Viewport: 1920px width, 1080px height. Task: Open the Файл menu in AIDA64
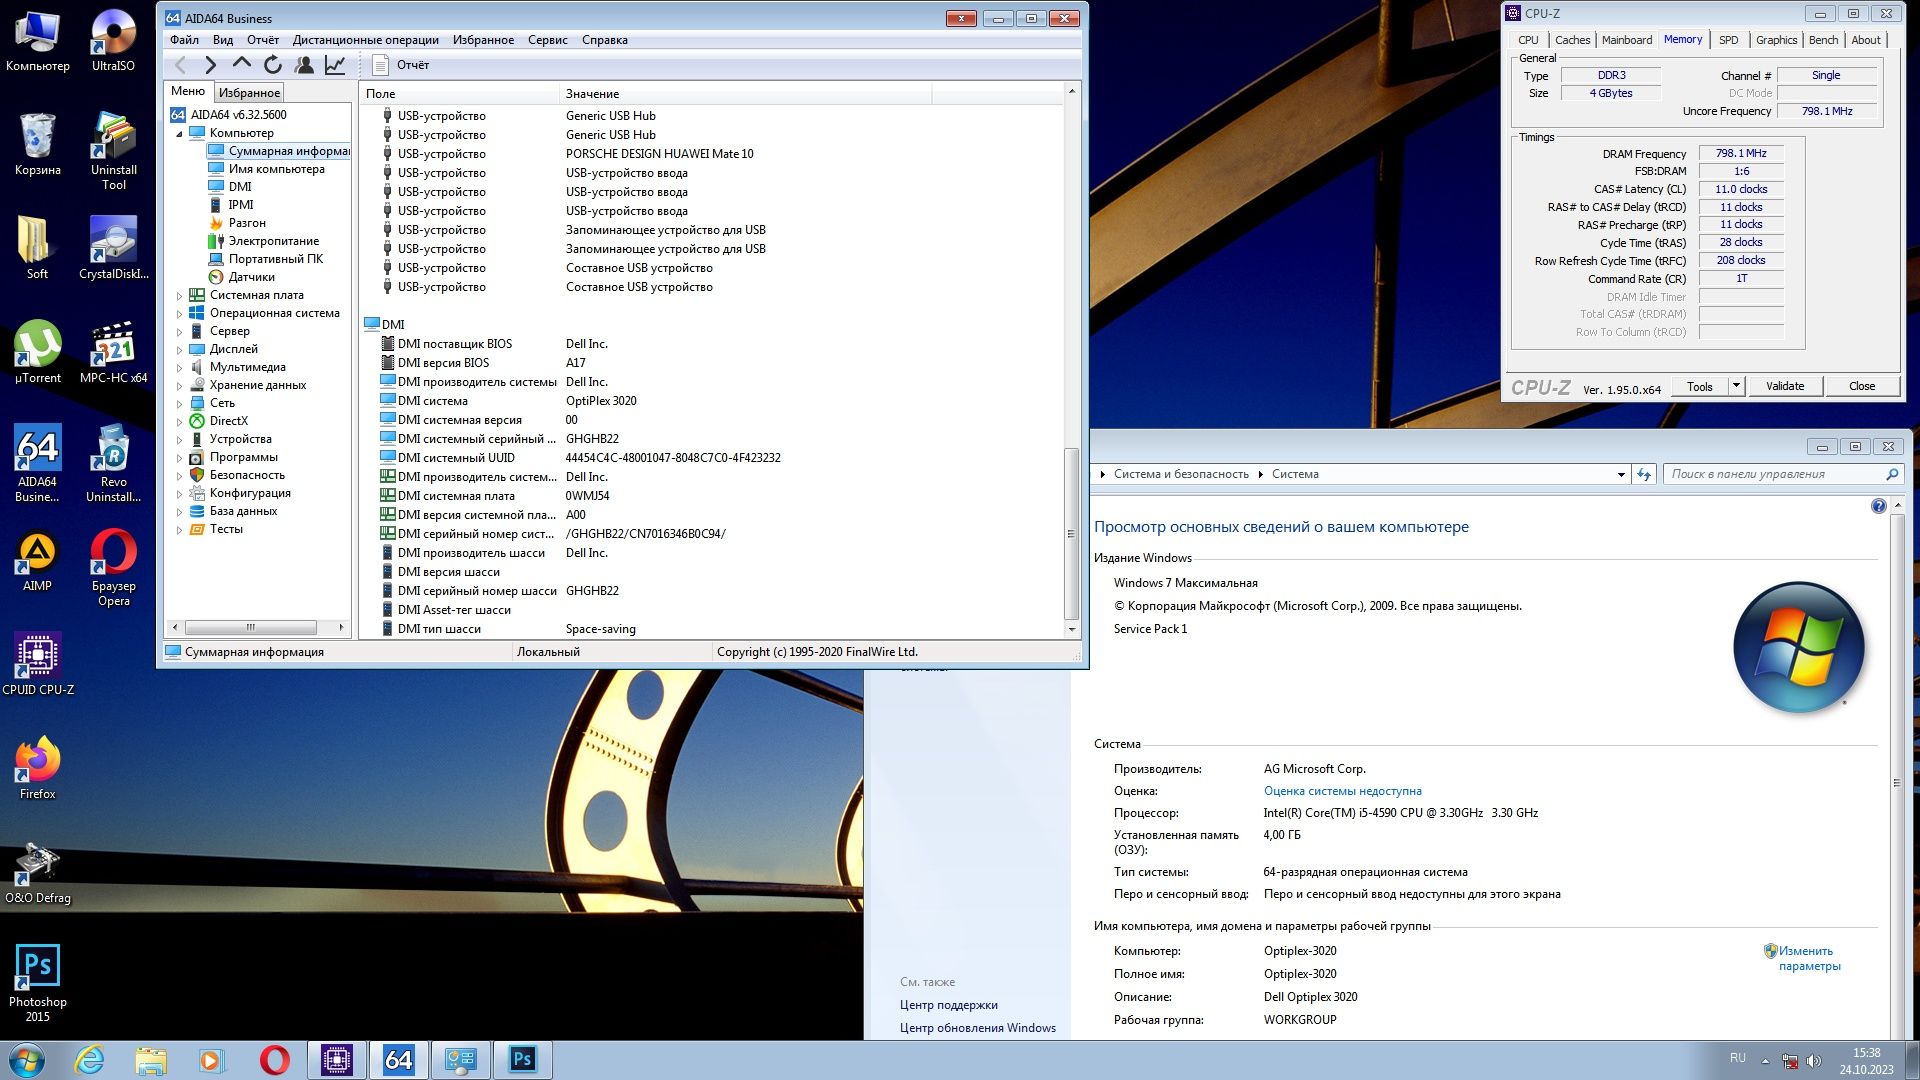point(184,40)
